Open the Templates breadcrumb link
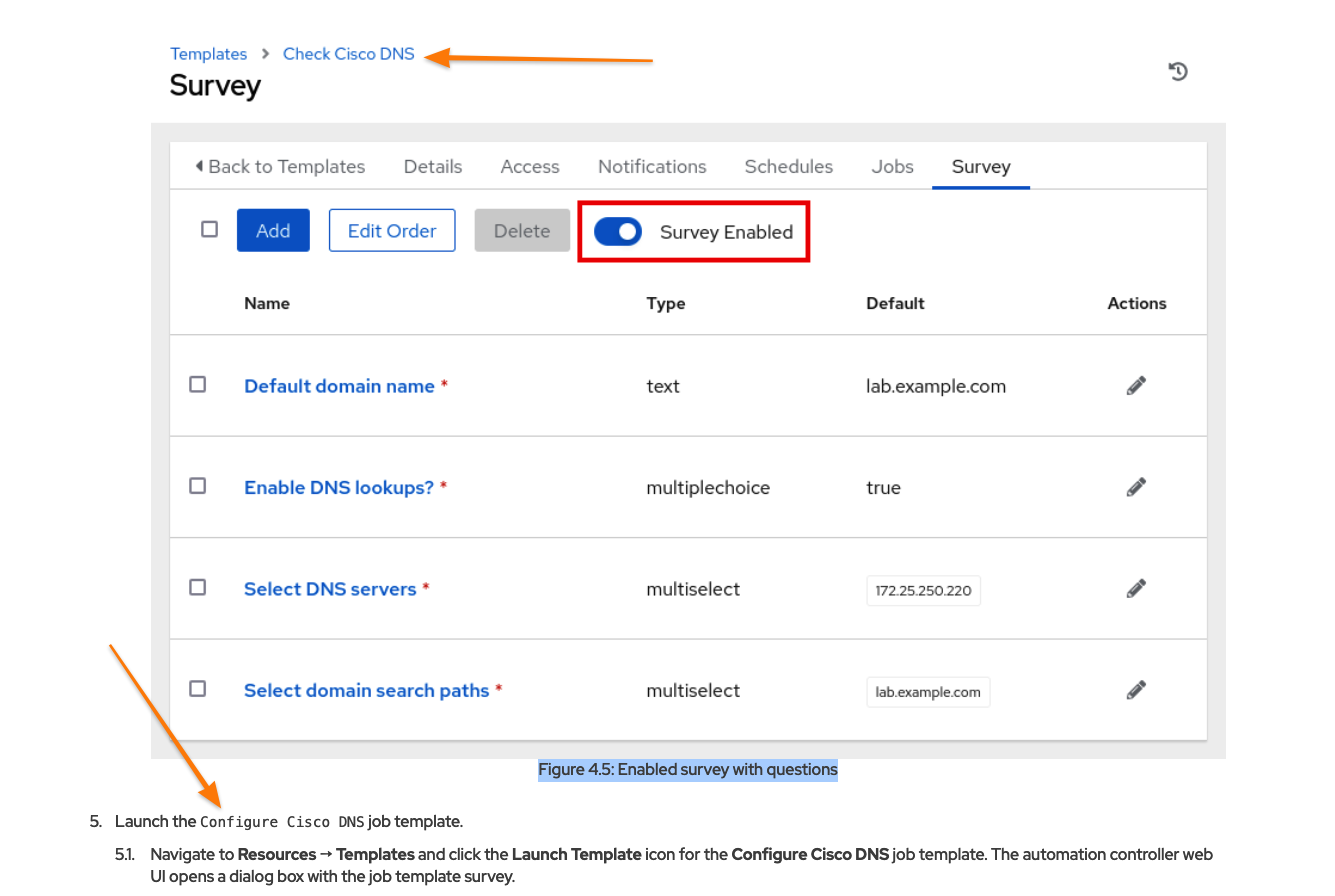Screen dimensions: 1335x896 [x=208, y=54]
